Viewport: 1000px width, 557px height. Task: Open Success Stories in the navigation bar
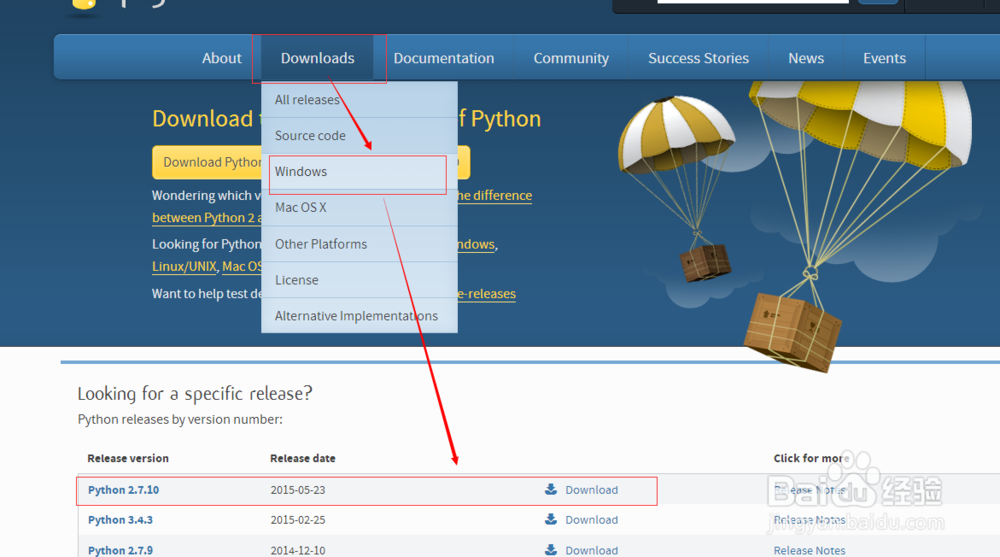(698, 58)
